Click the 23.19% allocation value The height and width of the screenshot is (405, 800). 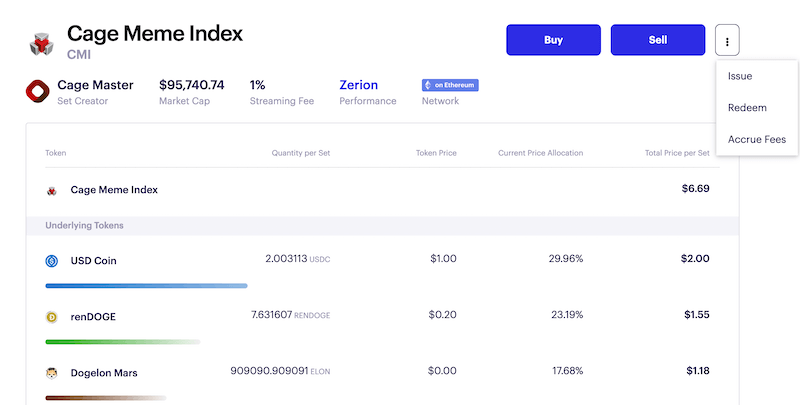(567, 315)
